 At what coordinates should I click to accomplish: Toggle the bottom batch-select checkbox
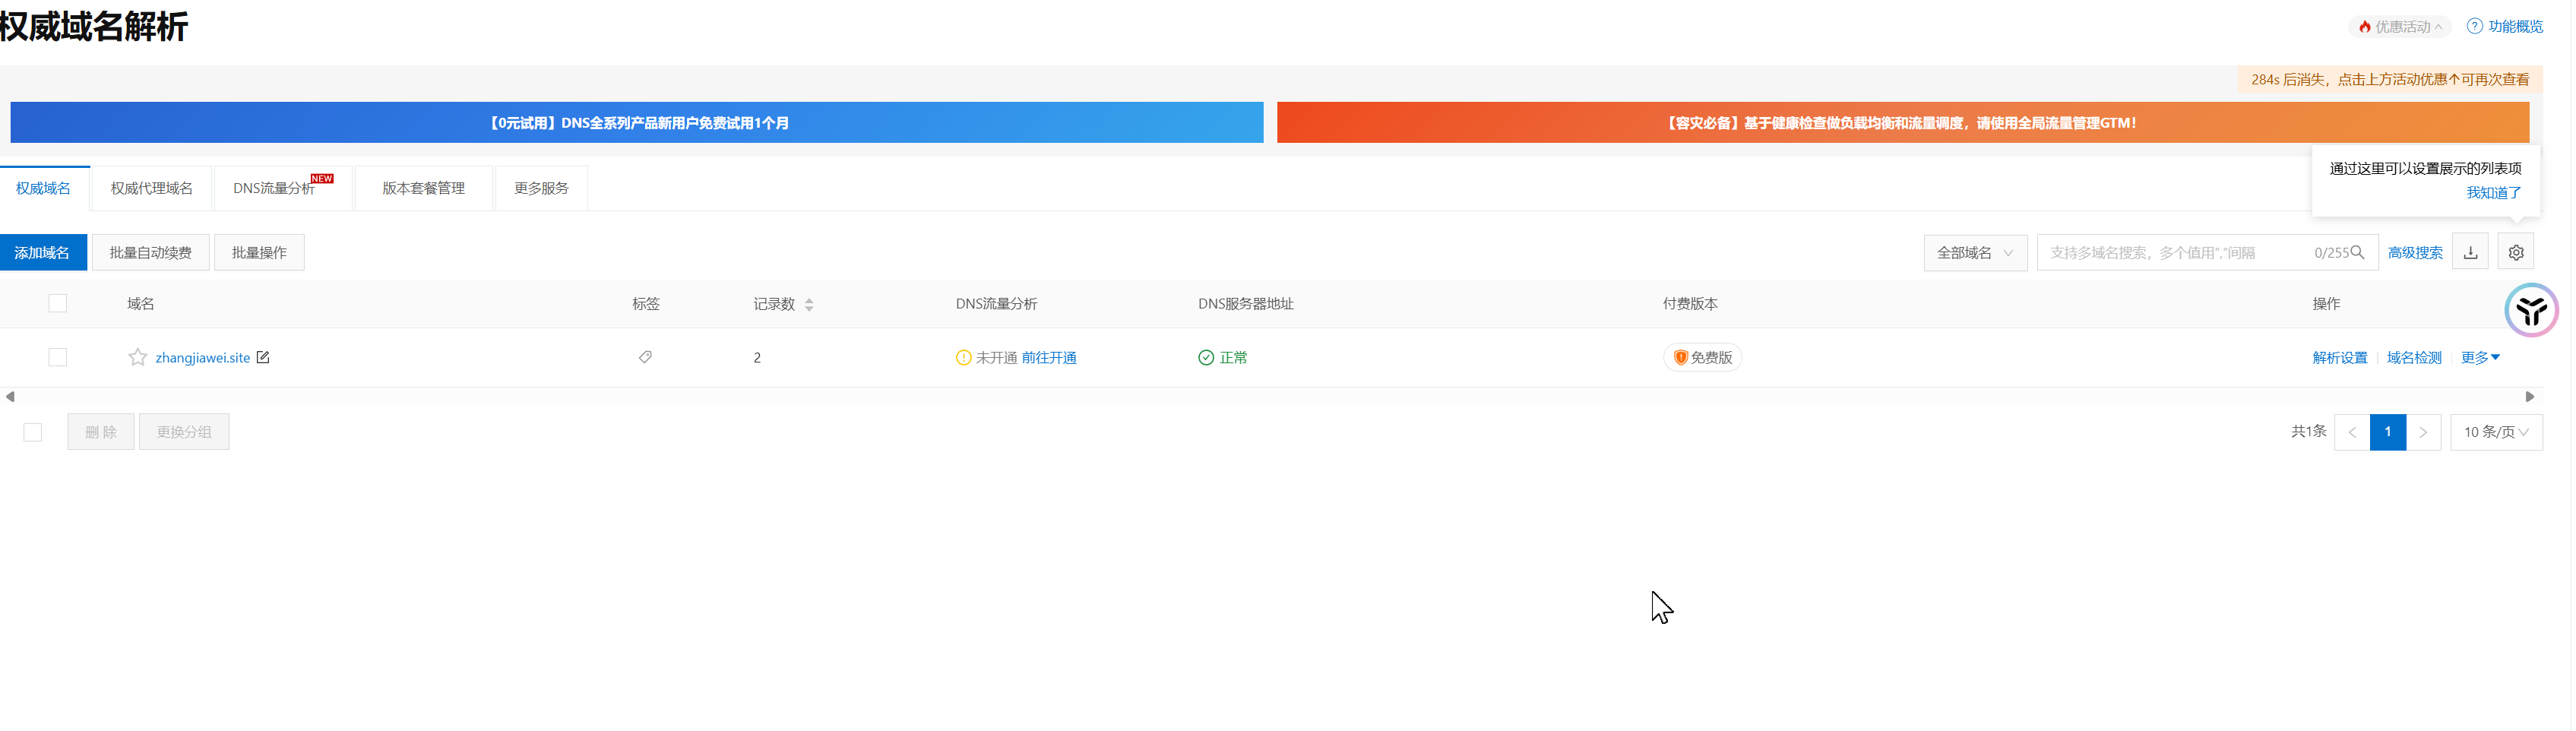click(x=33, y=432)
